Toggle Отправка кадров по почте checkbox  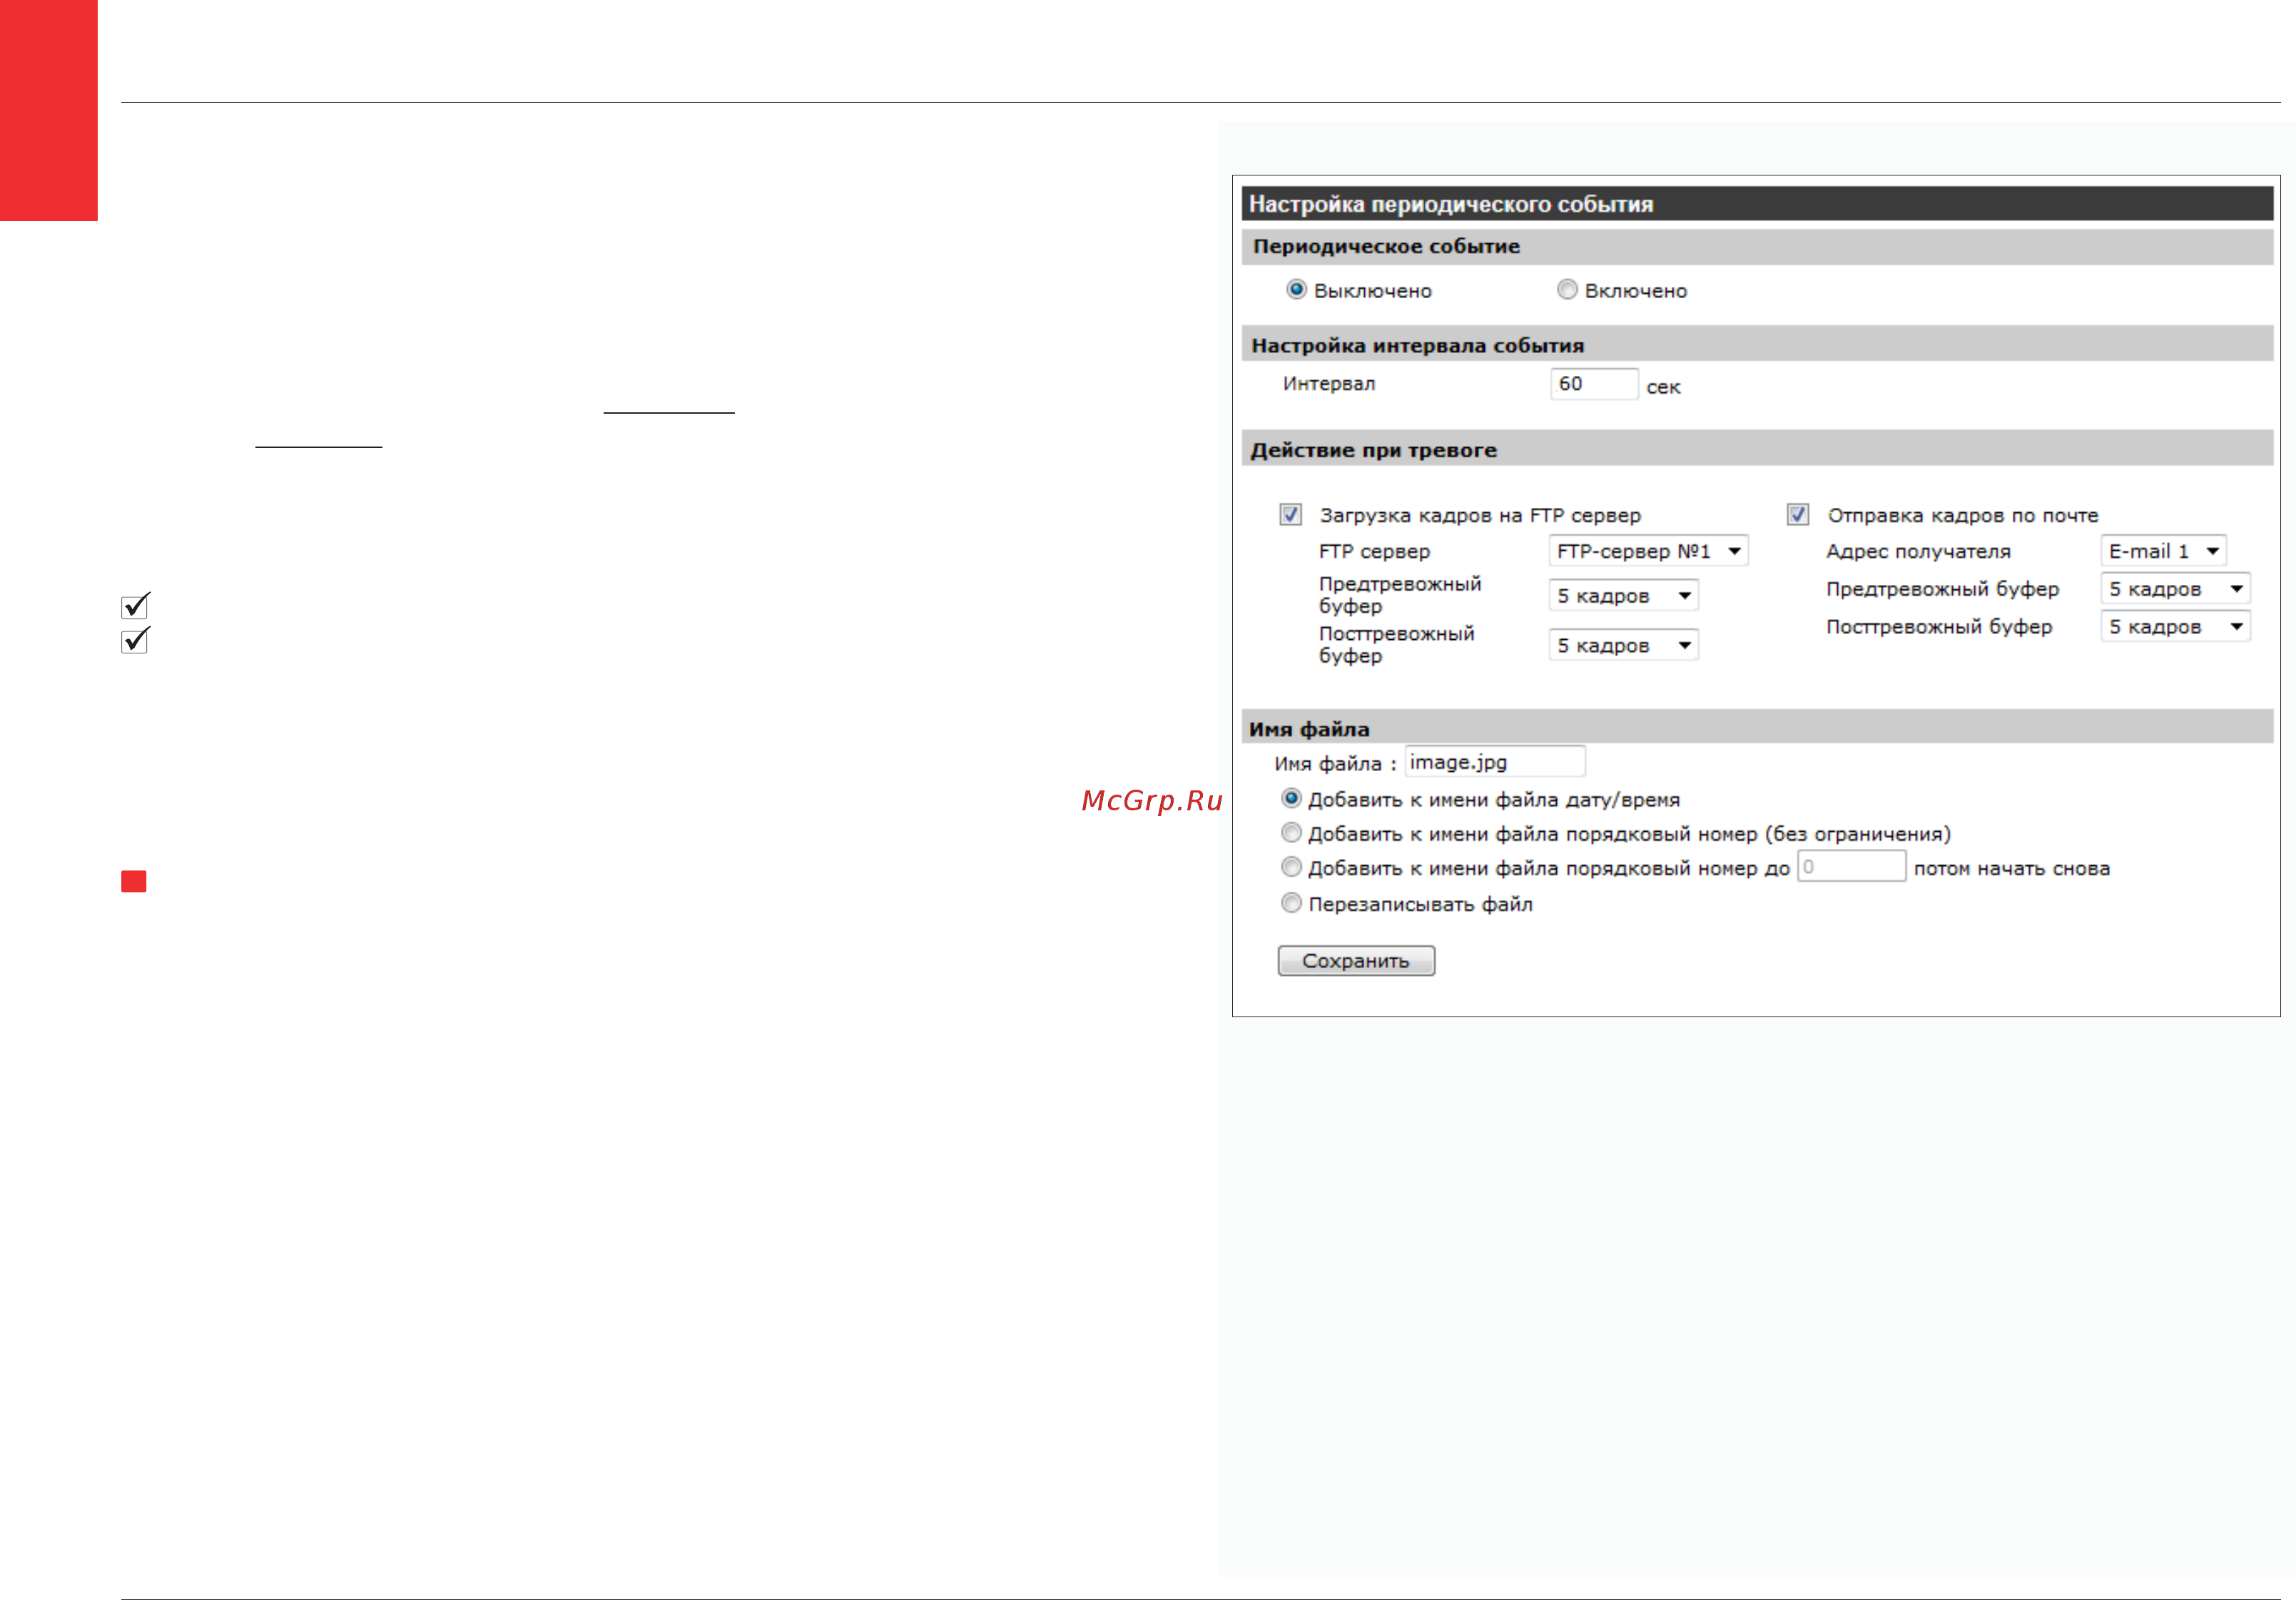tap(1798, 514)
